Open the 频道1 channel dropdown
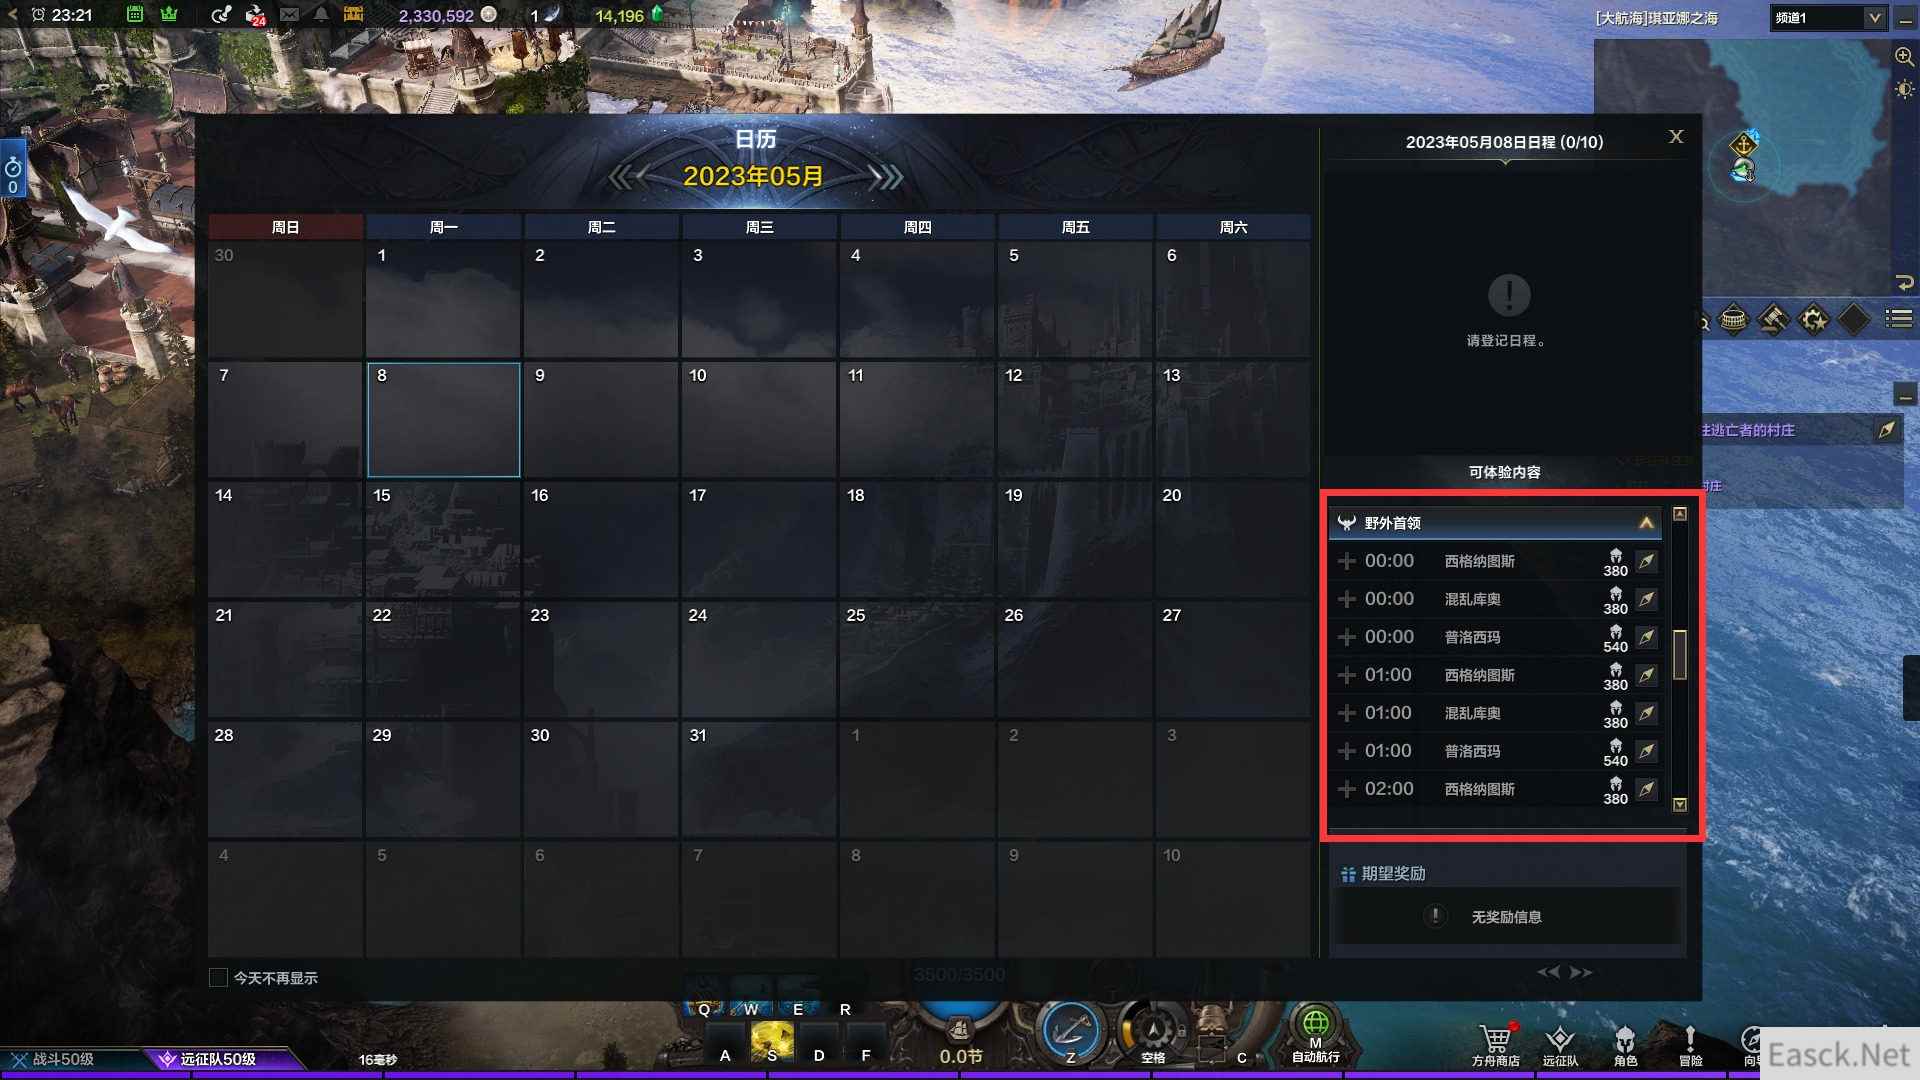 pyautogui.click(x=1828, y=18)
